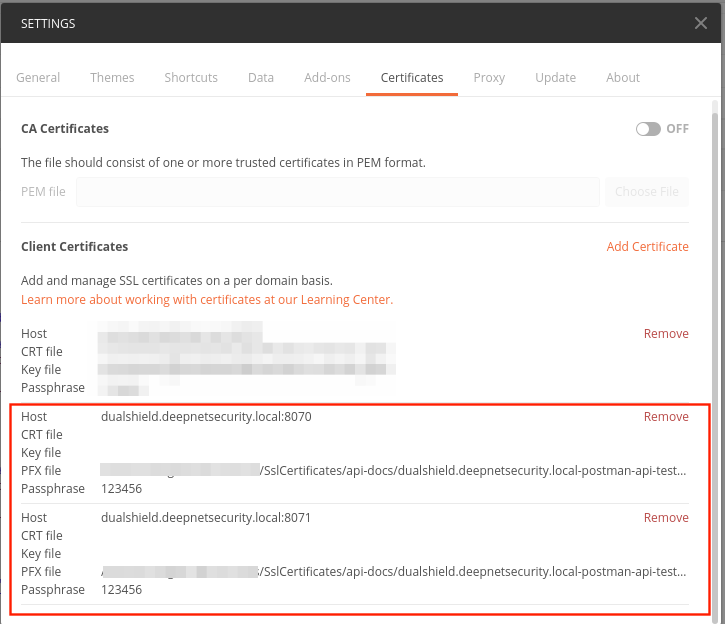
Task: Click the PEM file input field
Action: pos(338,192)
